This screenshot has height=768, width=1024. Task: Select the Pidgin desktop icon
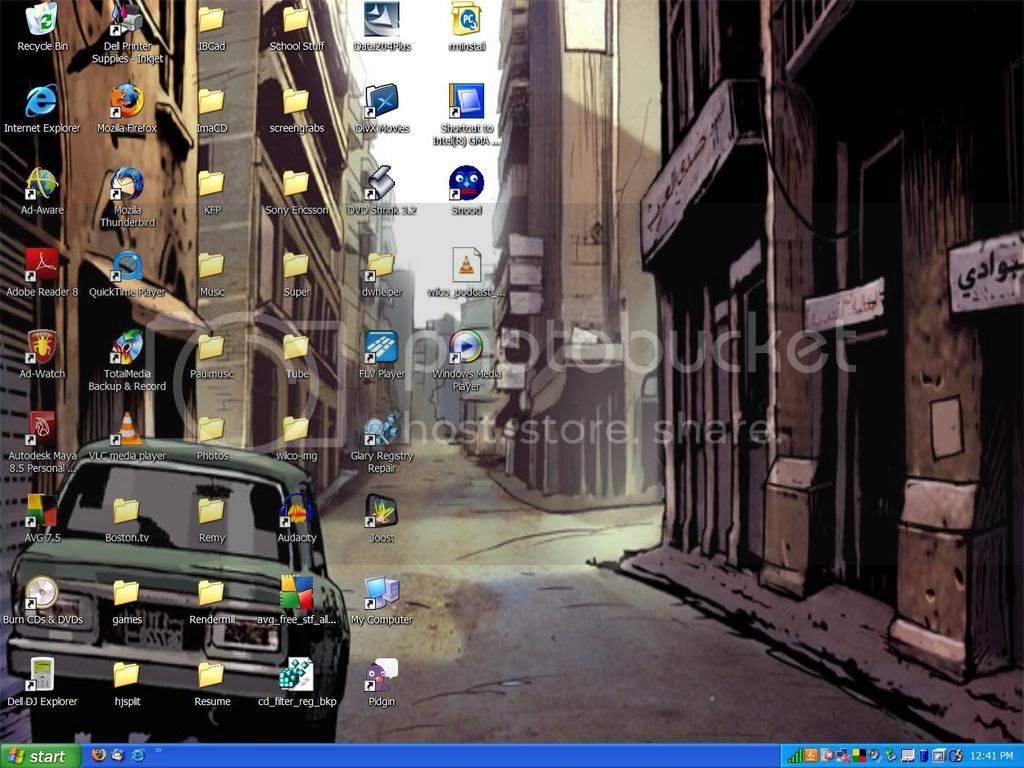381,676
